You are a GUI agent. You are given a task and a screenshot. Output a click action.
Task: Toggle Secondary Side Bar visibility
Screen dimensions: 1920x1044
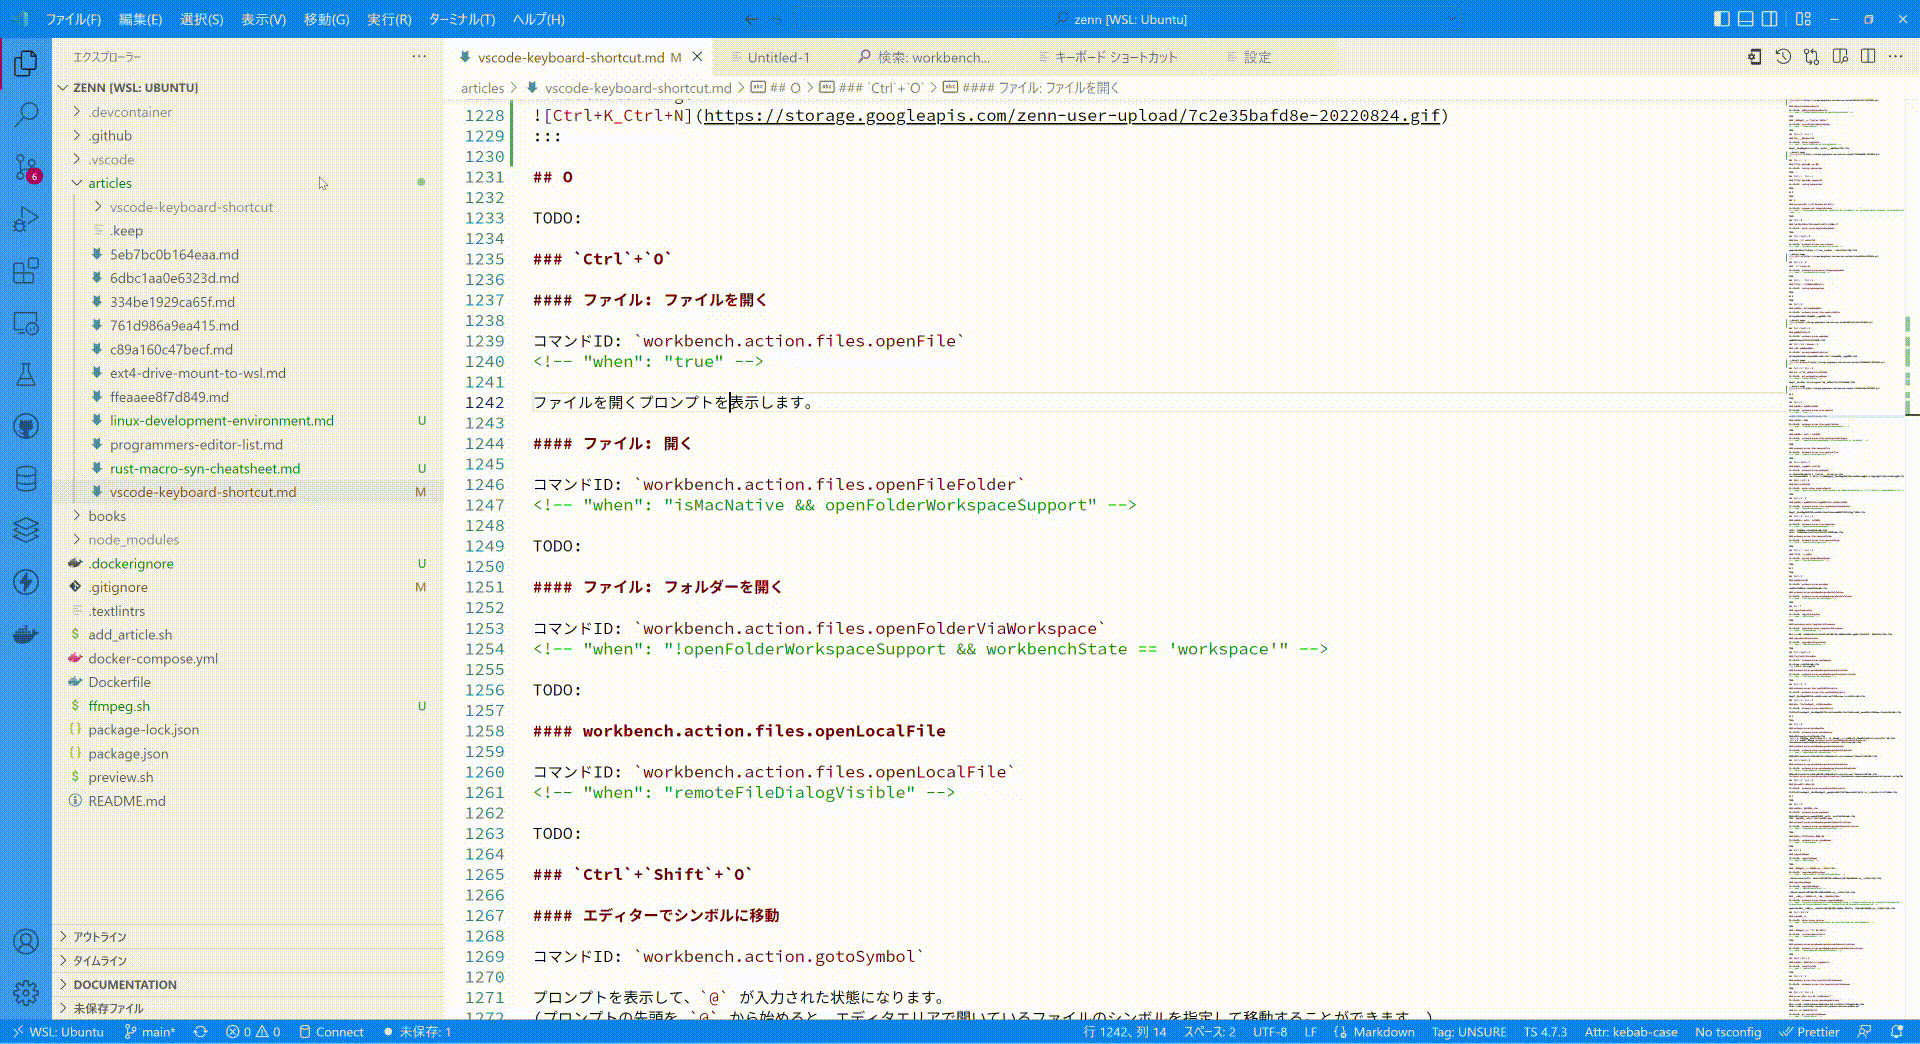[1770, 19]
